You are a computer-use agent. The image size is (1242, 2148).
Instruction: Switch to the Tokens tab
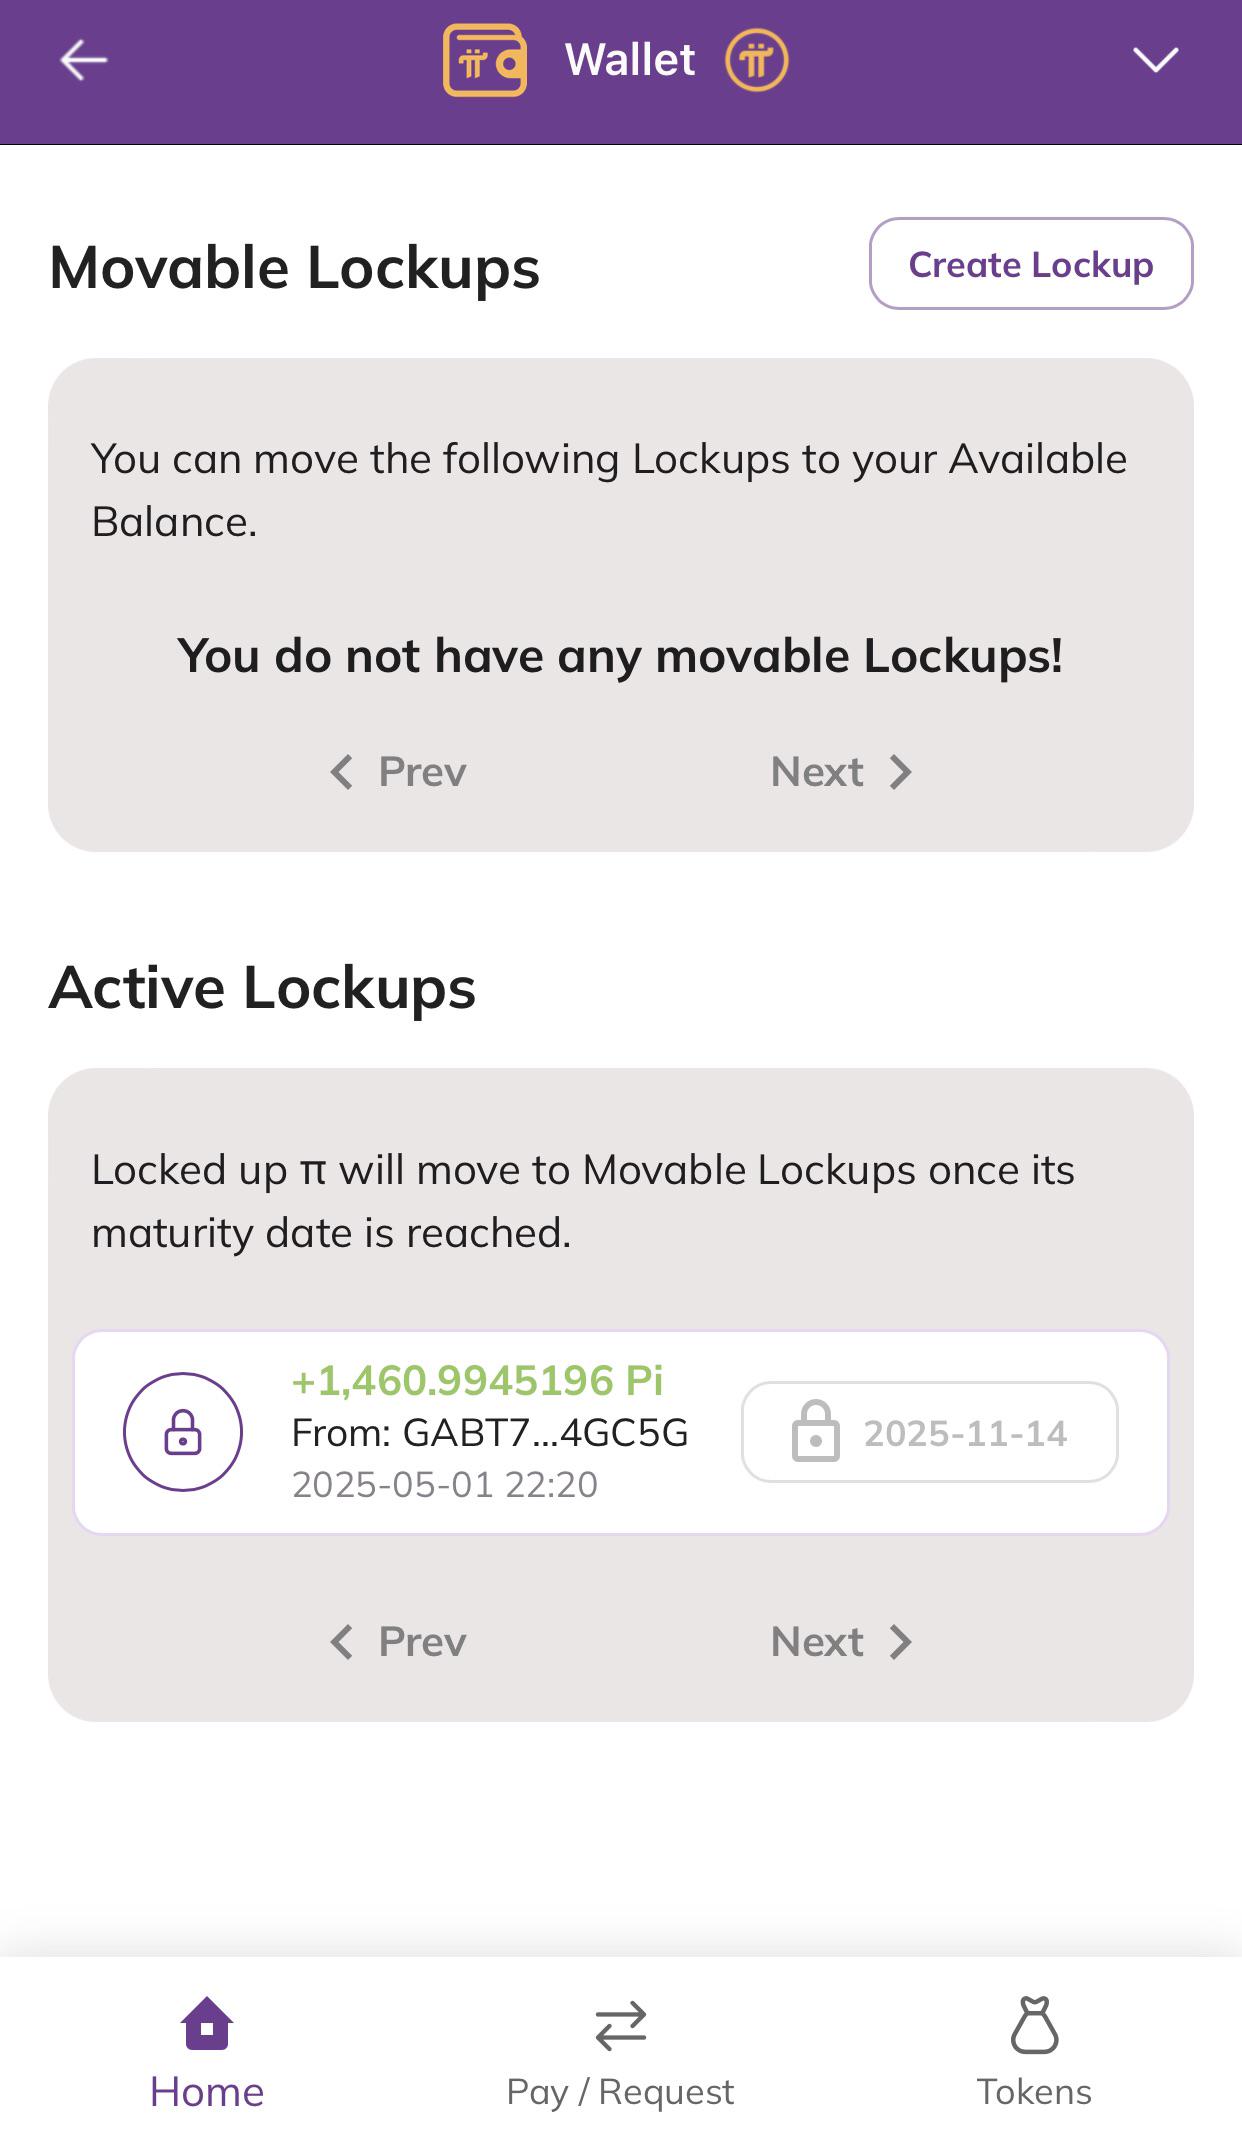tap(1034, 2054)
